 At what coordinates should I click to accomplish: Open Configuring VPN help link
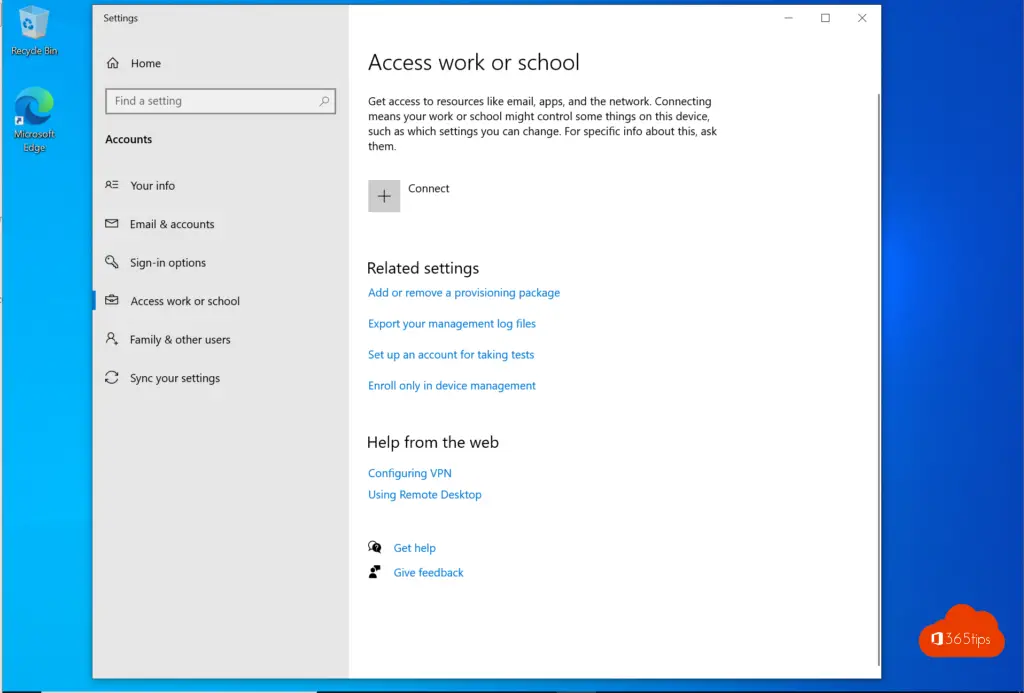(x=409, y=473)
